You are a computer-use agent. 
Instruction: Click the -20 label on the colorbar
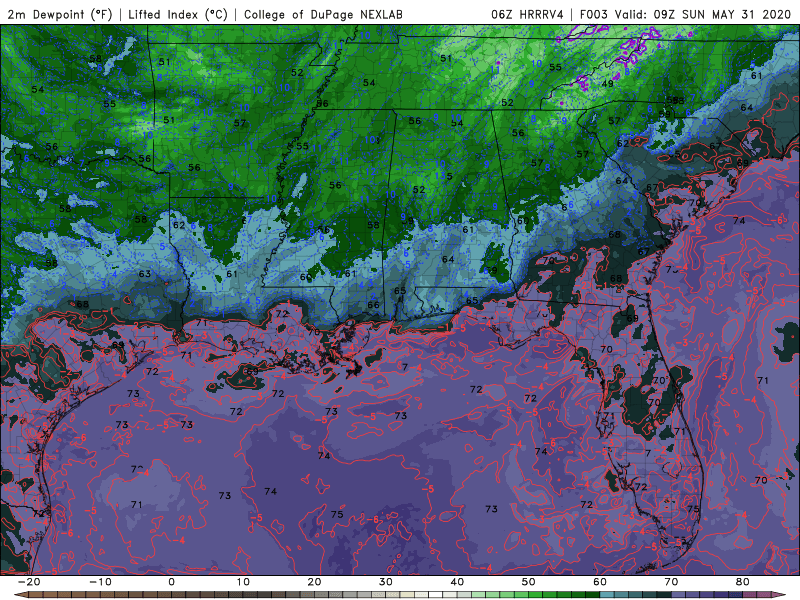click(29, 582)
